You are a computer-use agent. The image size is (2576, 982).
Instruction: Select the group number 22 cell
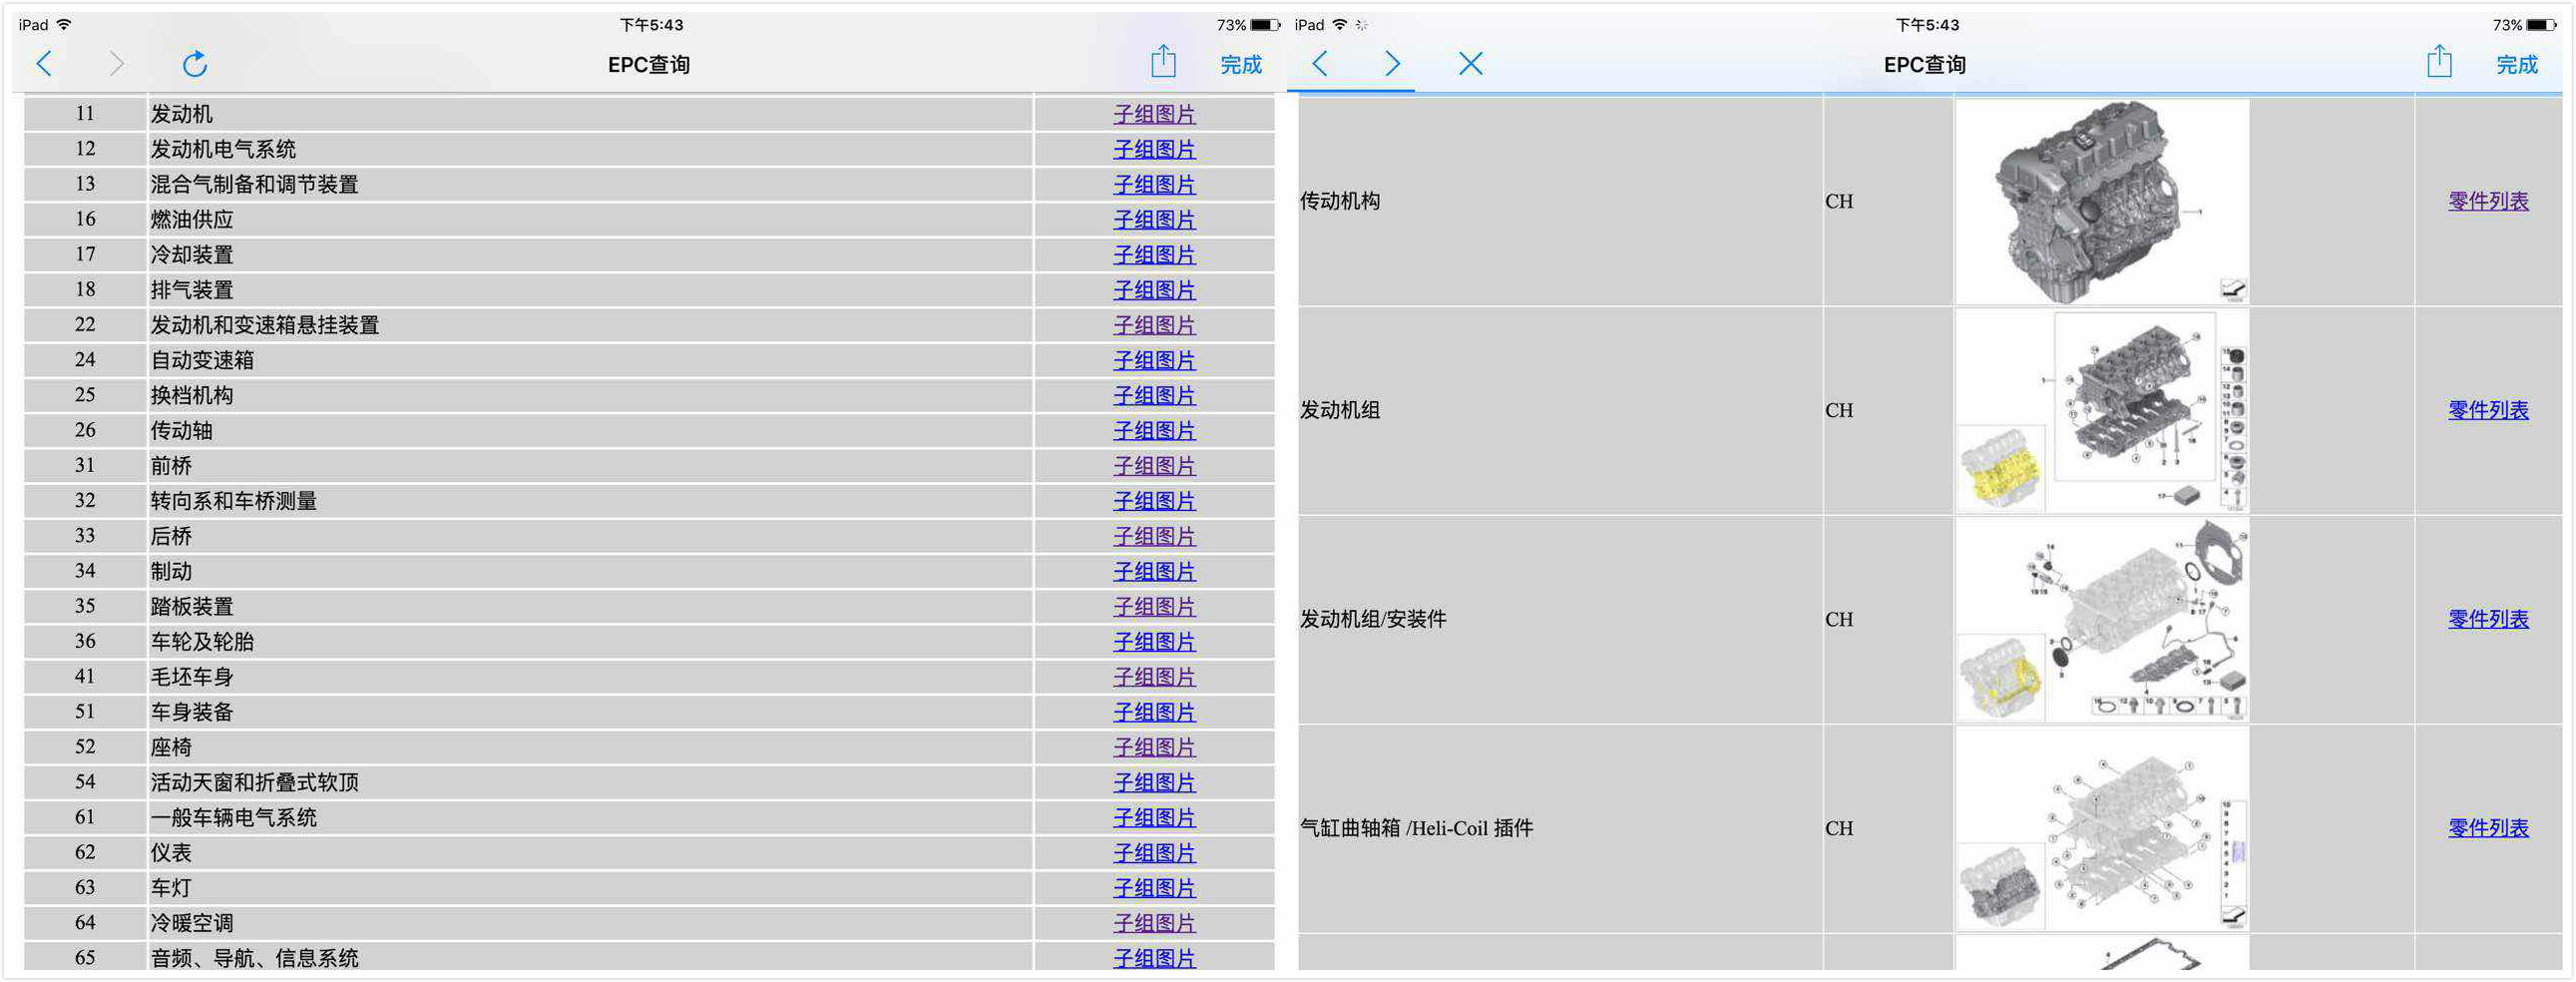click(85, 325)
